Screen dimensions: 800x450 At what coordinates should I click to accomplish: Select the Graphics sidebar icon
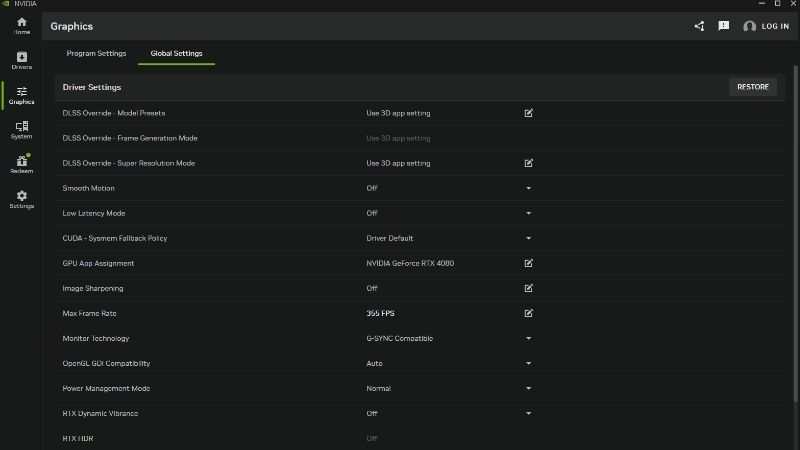point(21,95)
